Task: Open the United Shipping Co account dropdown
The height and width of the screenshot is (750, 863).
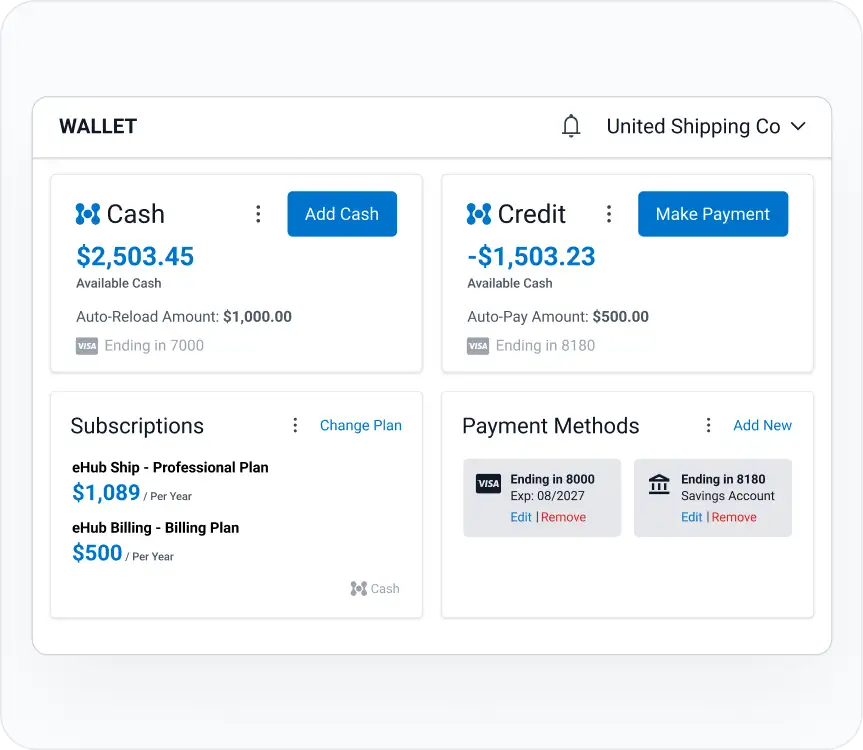Action: coord(706,126)
